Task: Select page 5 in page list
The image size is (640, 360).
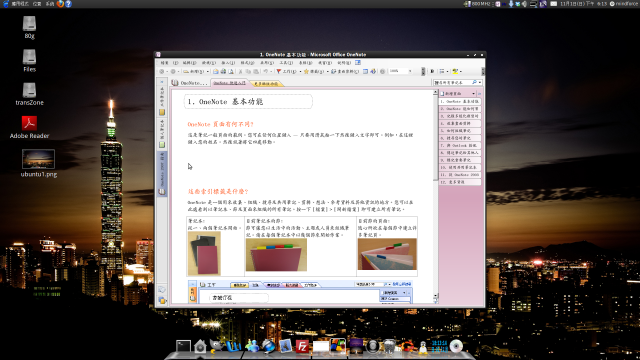Action: [460, 131]
